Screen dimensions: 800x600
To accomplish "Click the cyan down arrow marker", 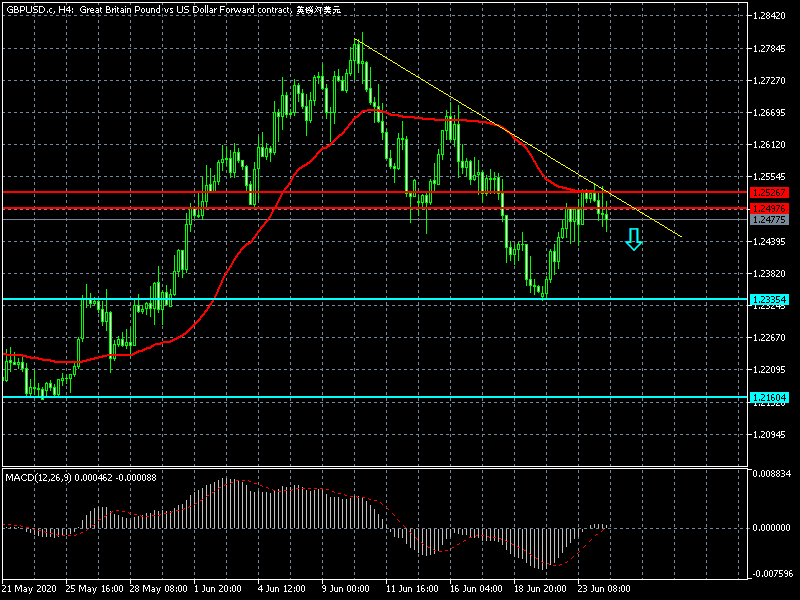I will tap(633, 239).
